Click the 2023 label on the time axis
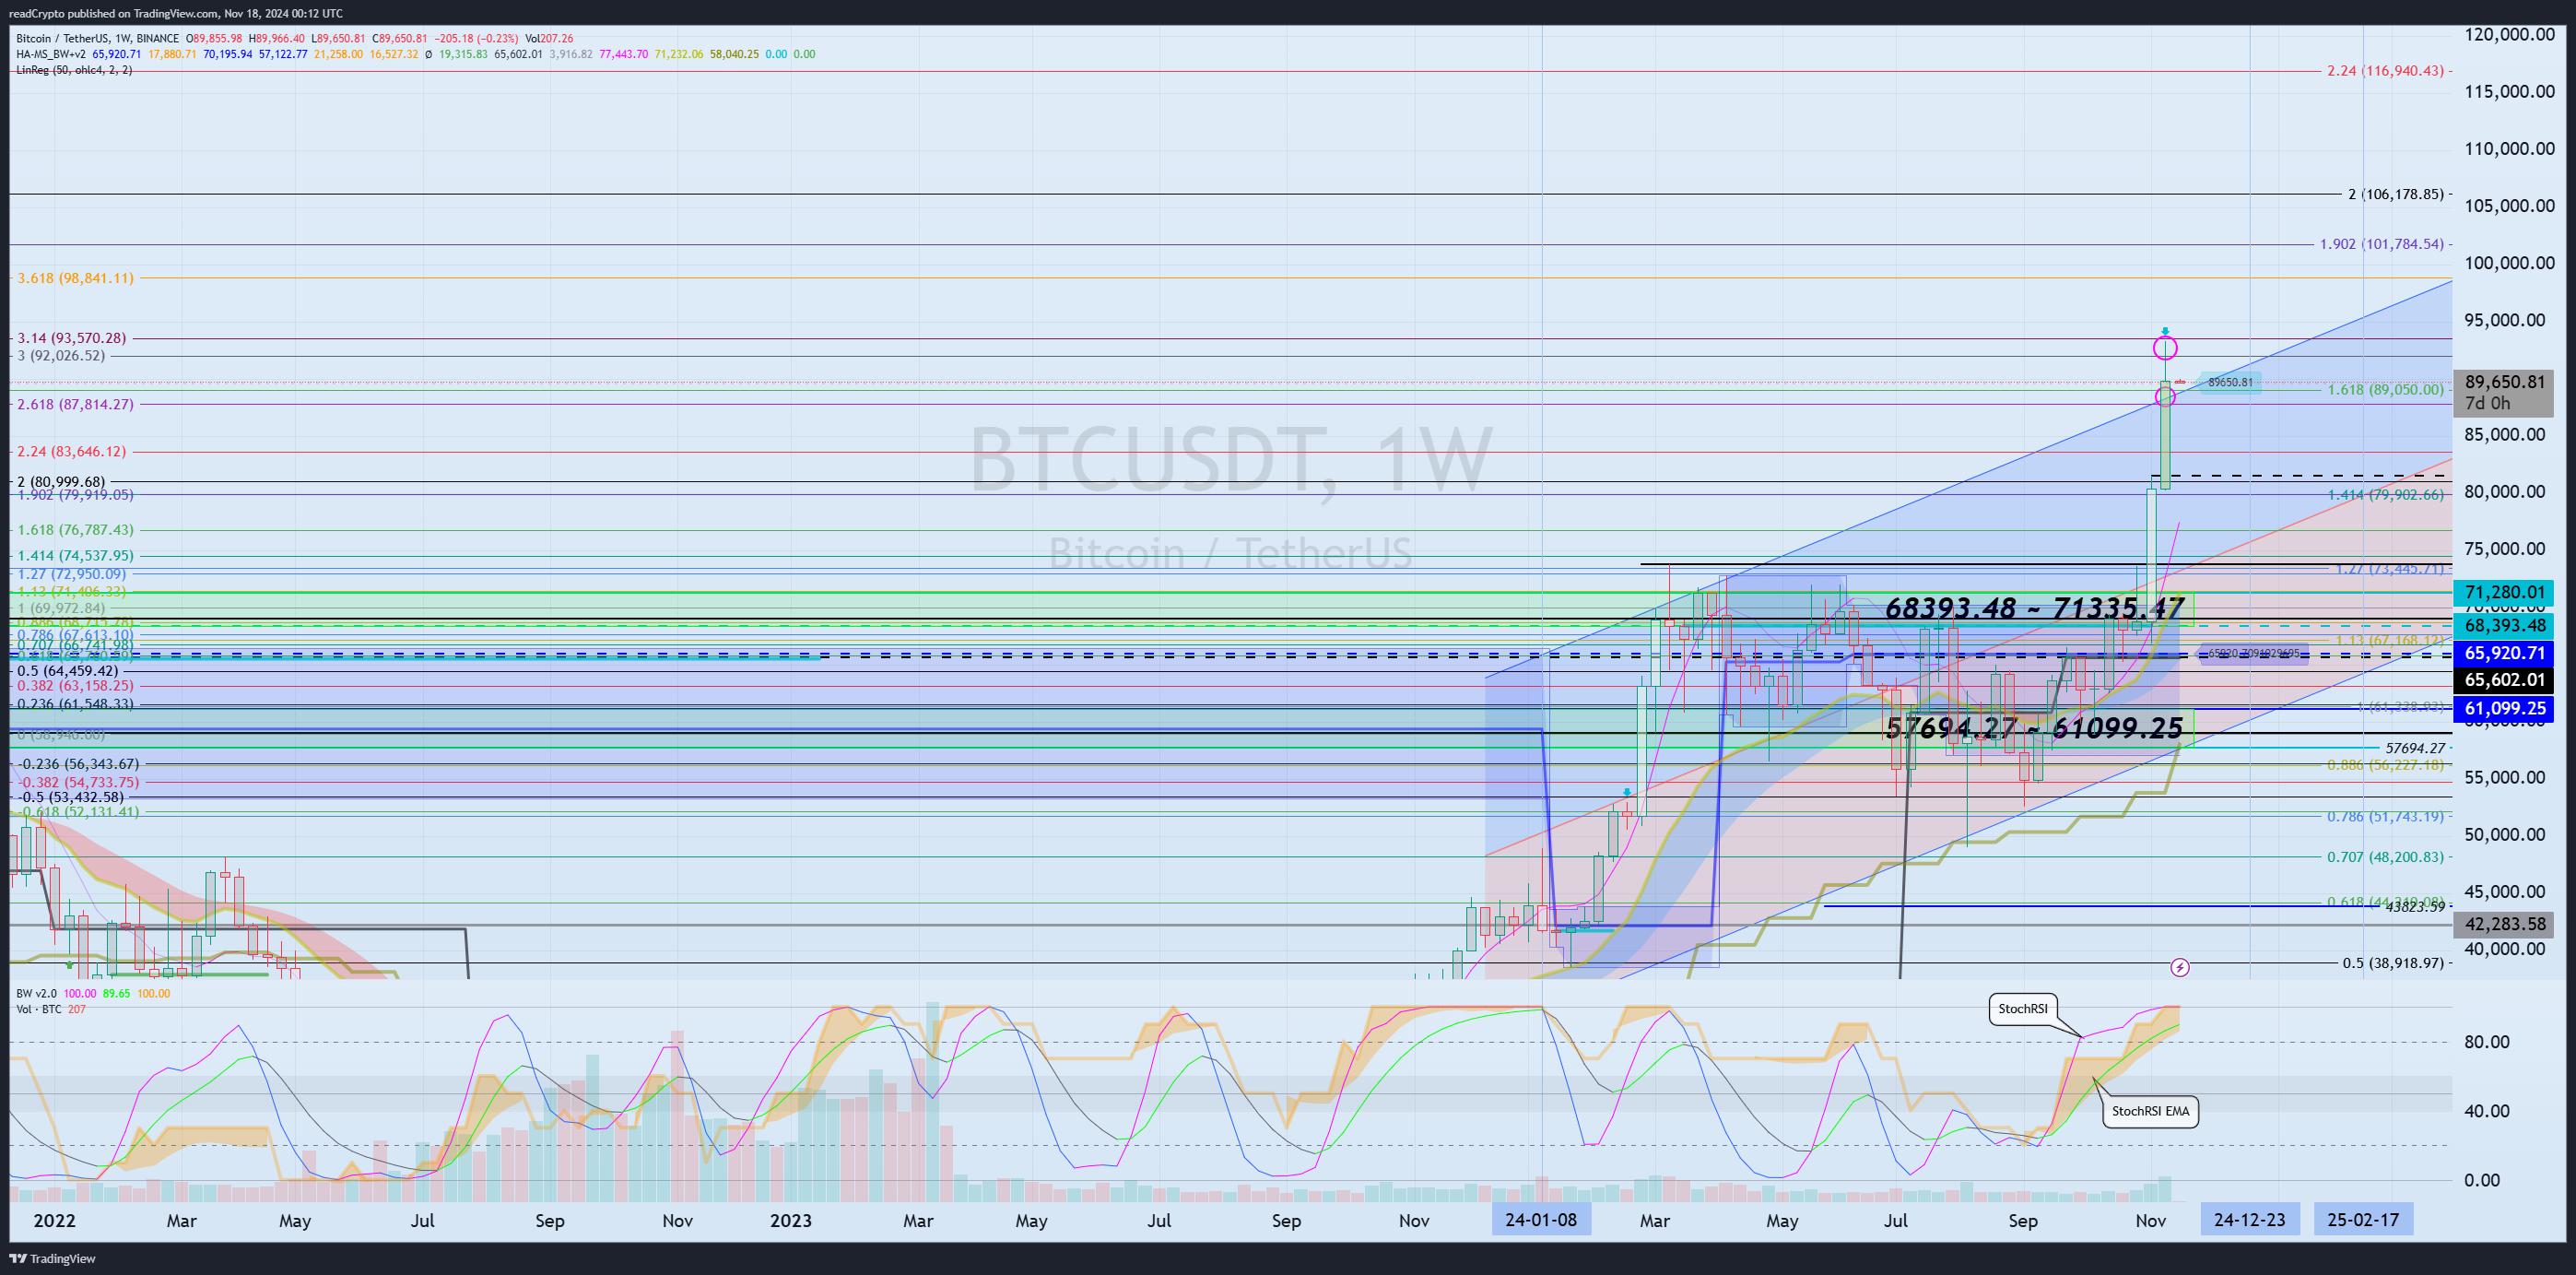Image resolution: width=2576 pixels, height=1275 pixels. [x=790, y=1220]
